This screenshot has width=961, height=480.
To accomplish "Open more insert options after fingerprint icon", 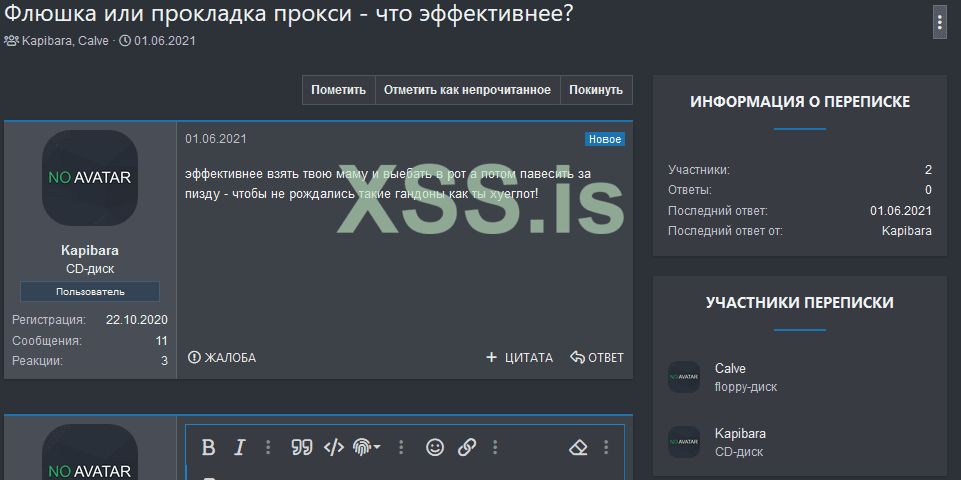I will [401, 448].
